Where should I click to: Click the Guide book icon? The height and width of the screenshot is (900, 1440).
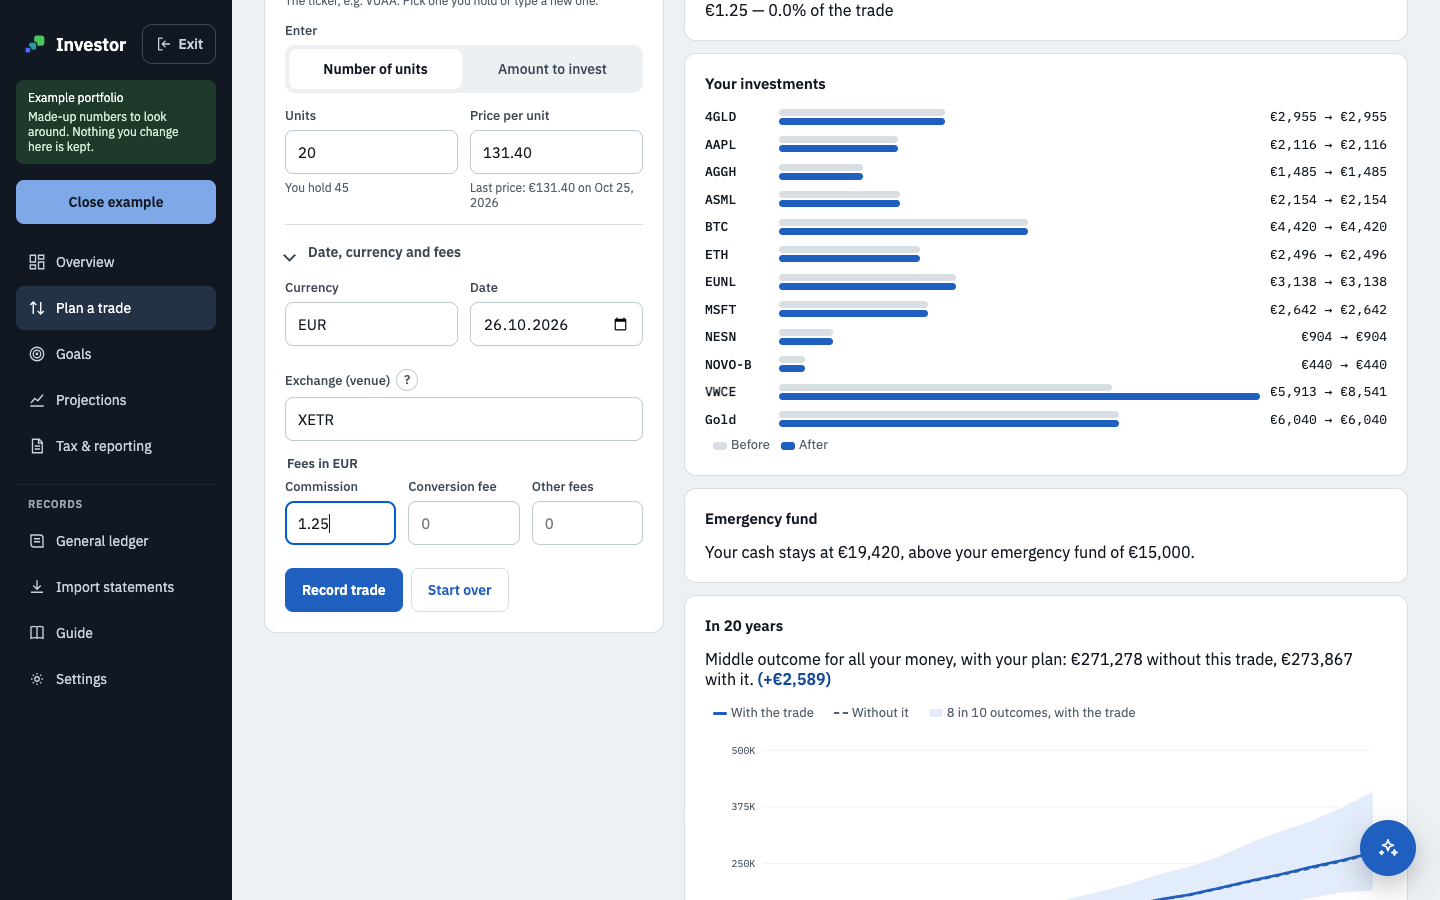37,633
